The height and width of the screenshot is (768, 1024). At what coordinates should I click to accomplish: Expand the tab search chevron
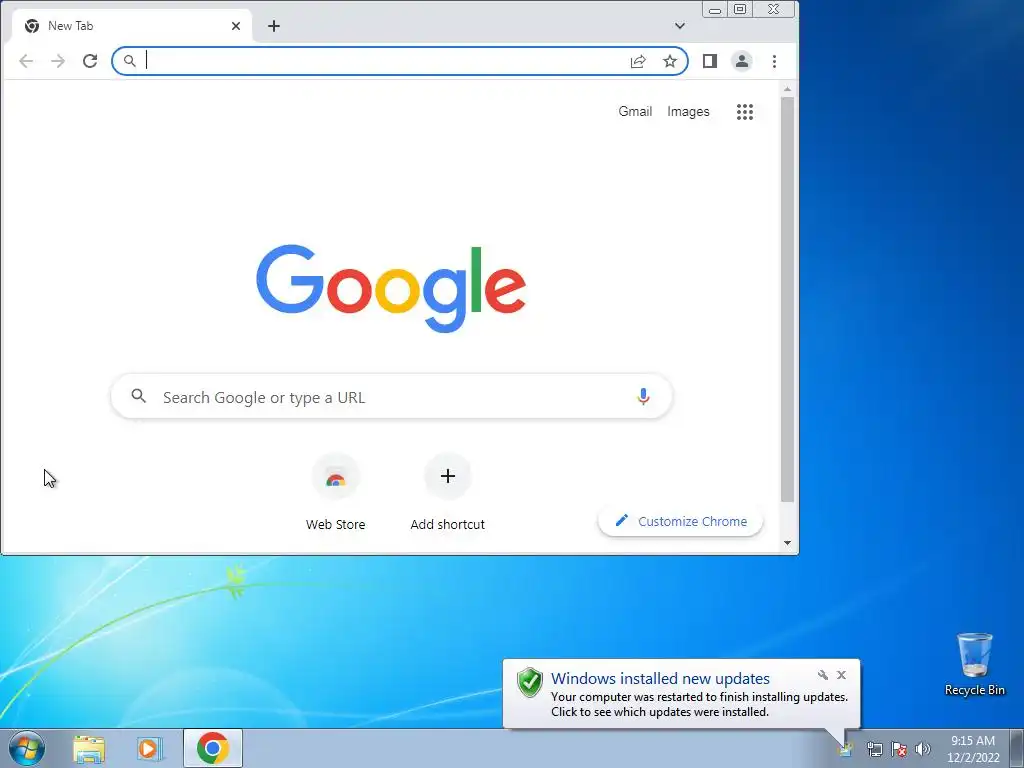[x=680, y=26]
